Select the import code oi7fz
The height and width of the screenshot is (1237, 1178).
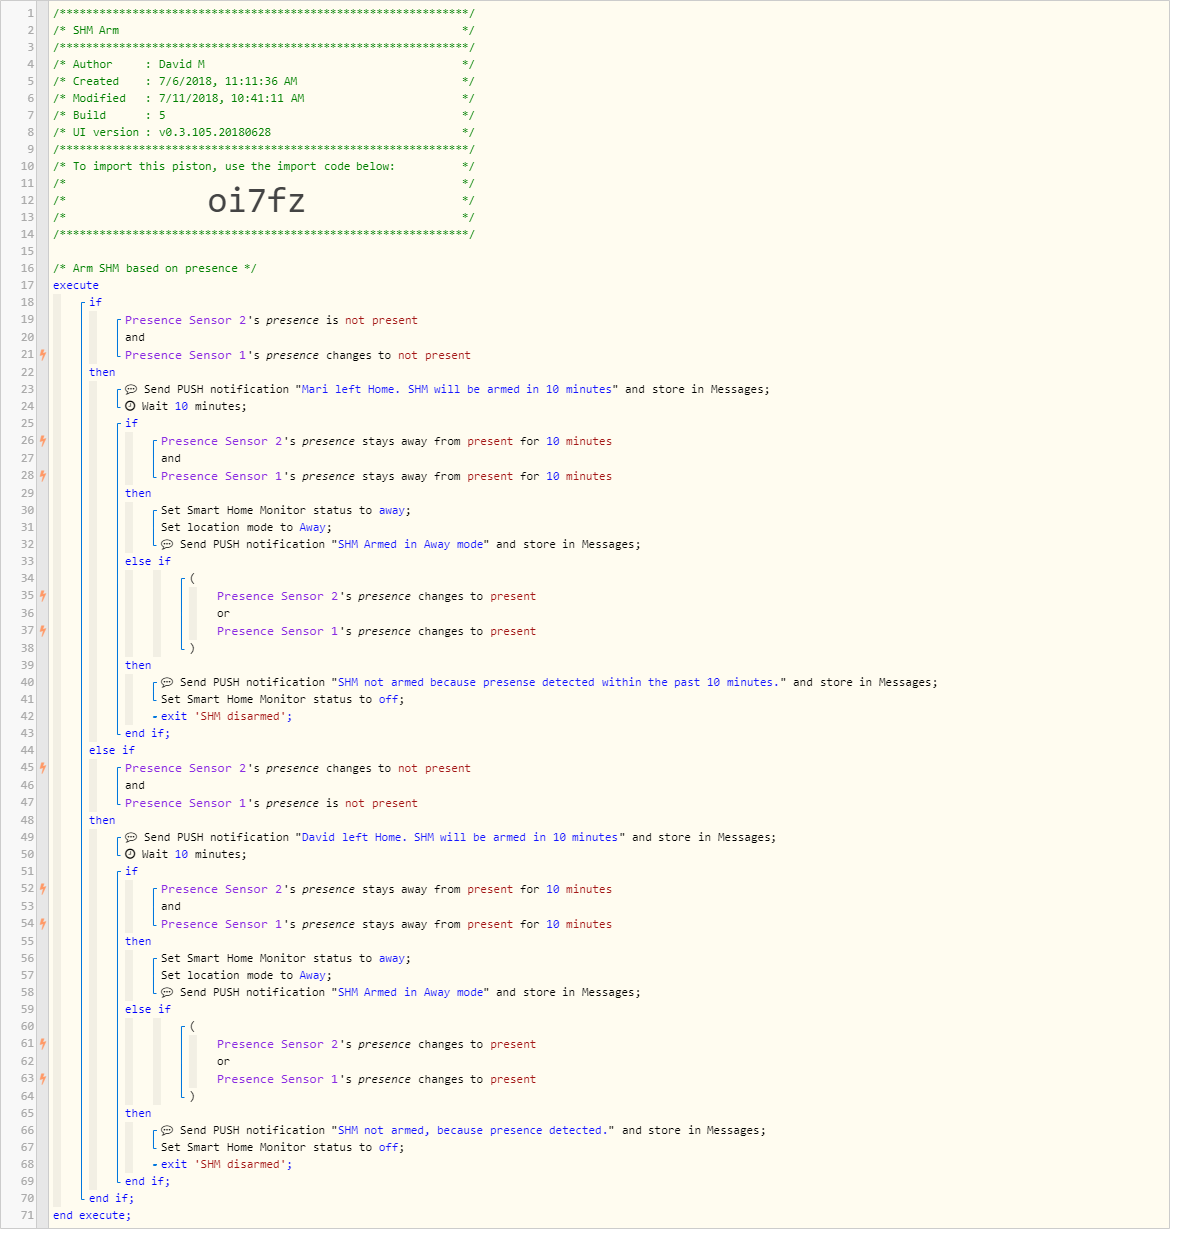click(x=256, y=201)
